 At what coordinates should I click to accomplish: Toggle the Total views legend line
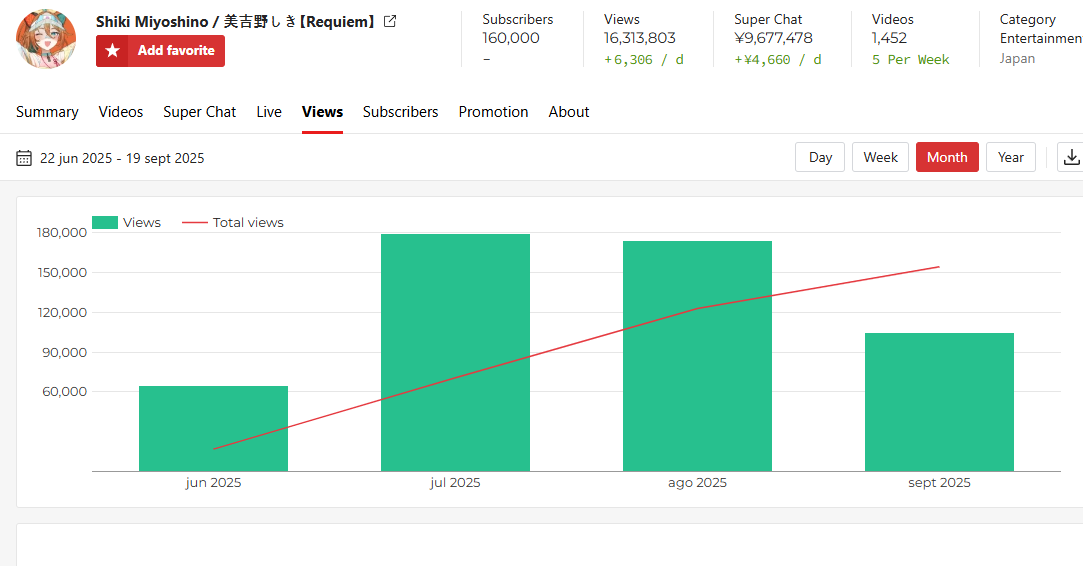[x=233, y=223]
